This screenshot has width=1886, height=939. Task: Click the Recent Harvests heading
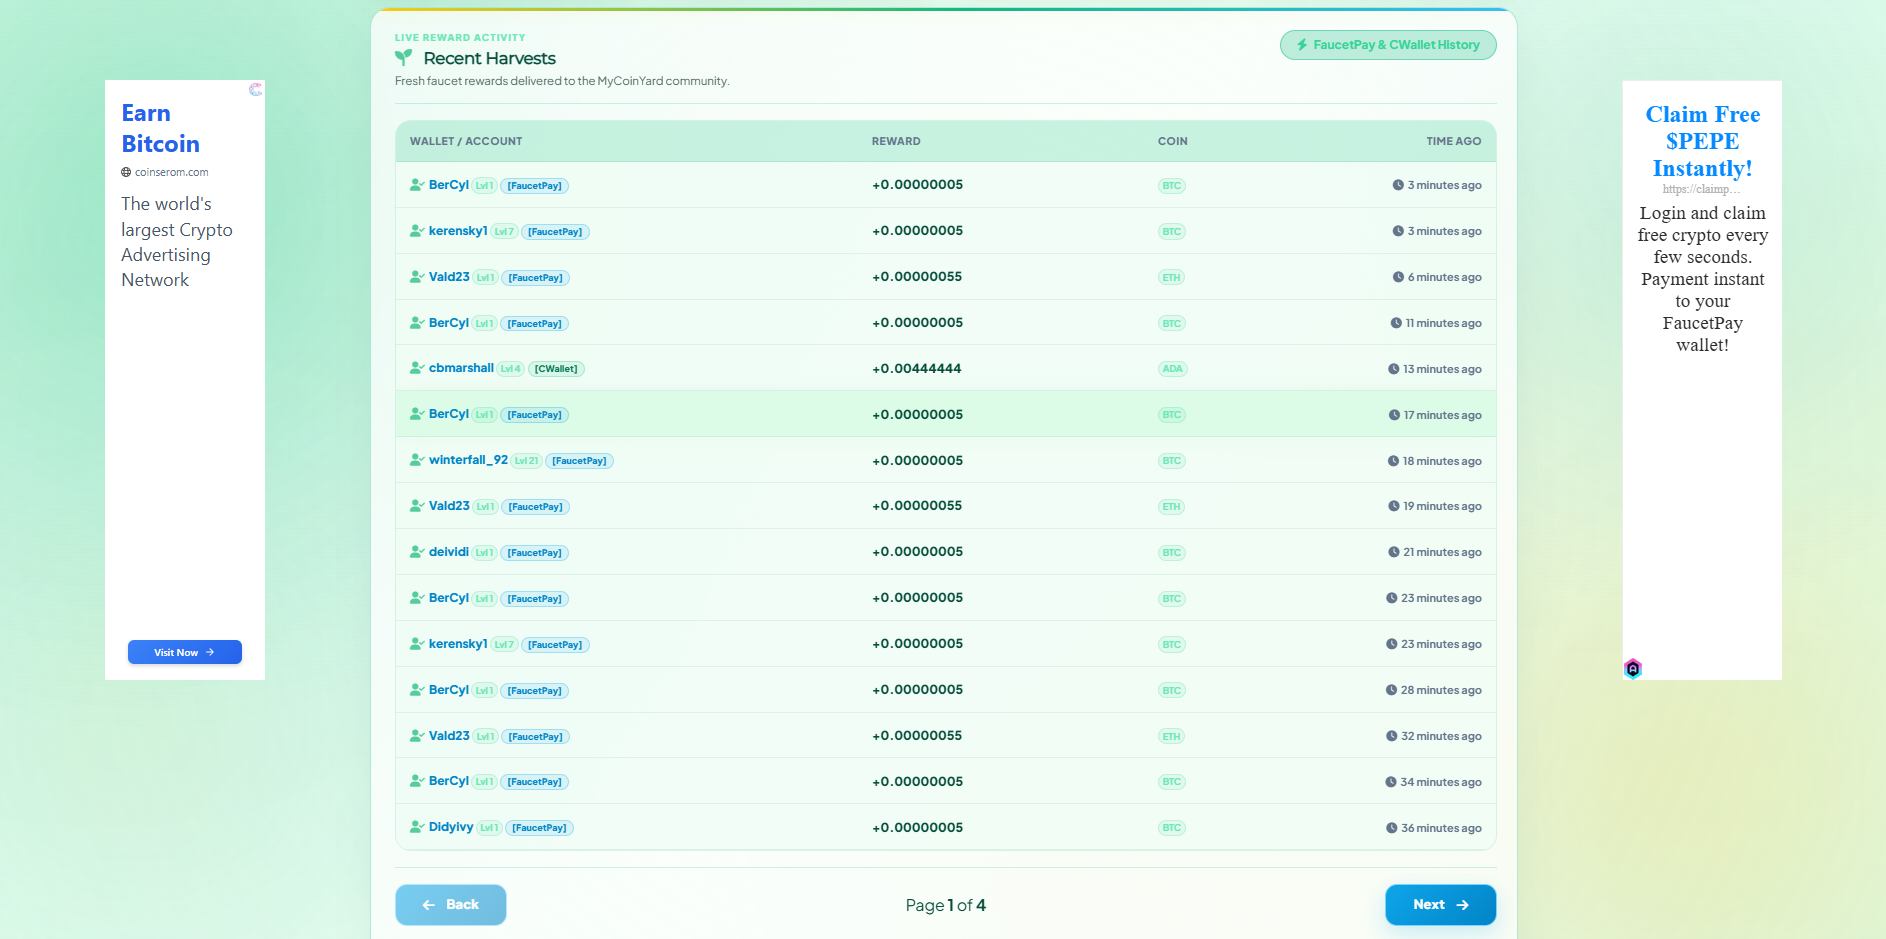tap(489, 58)
